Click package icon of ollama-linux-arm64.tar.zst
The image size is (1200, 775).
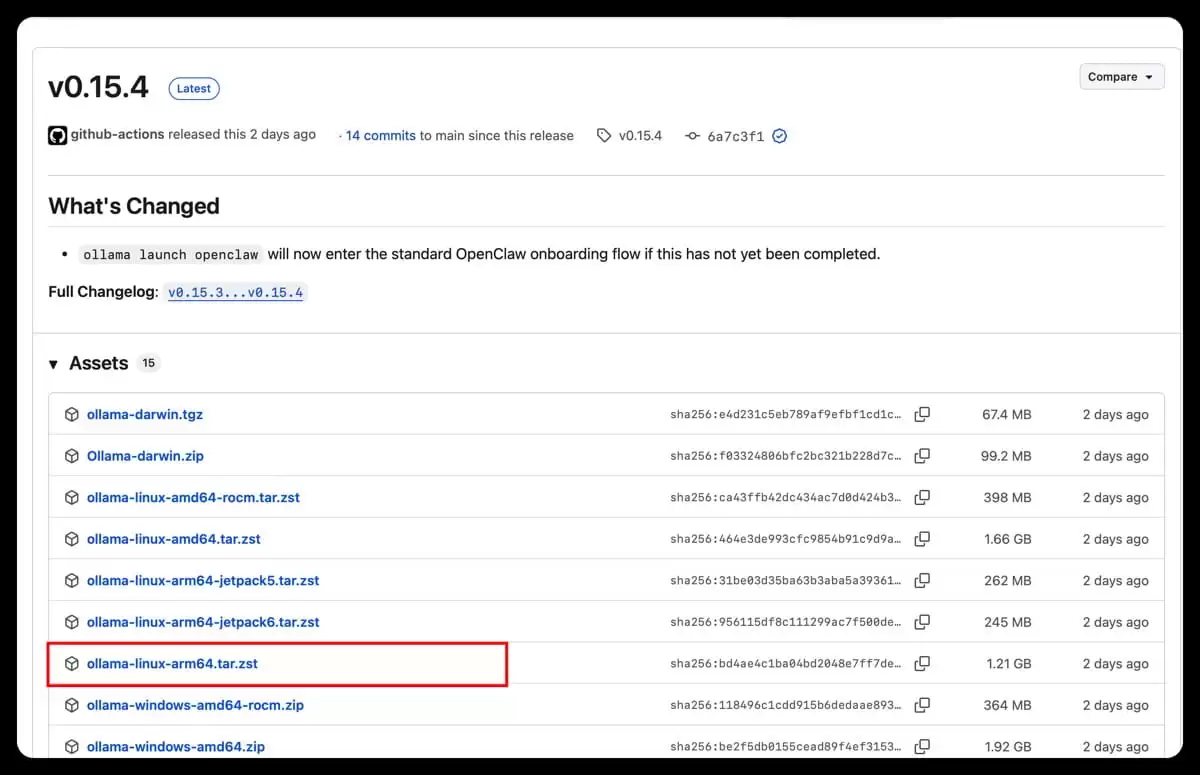72,663
